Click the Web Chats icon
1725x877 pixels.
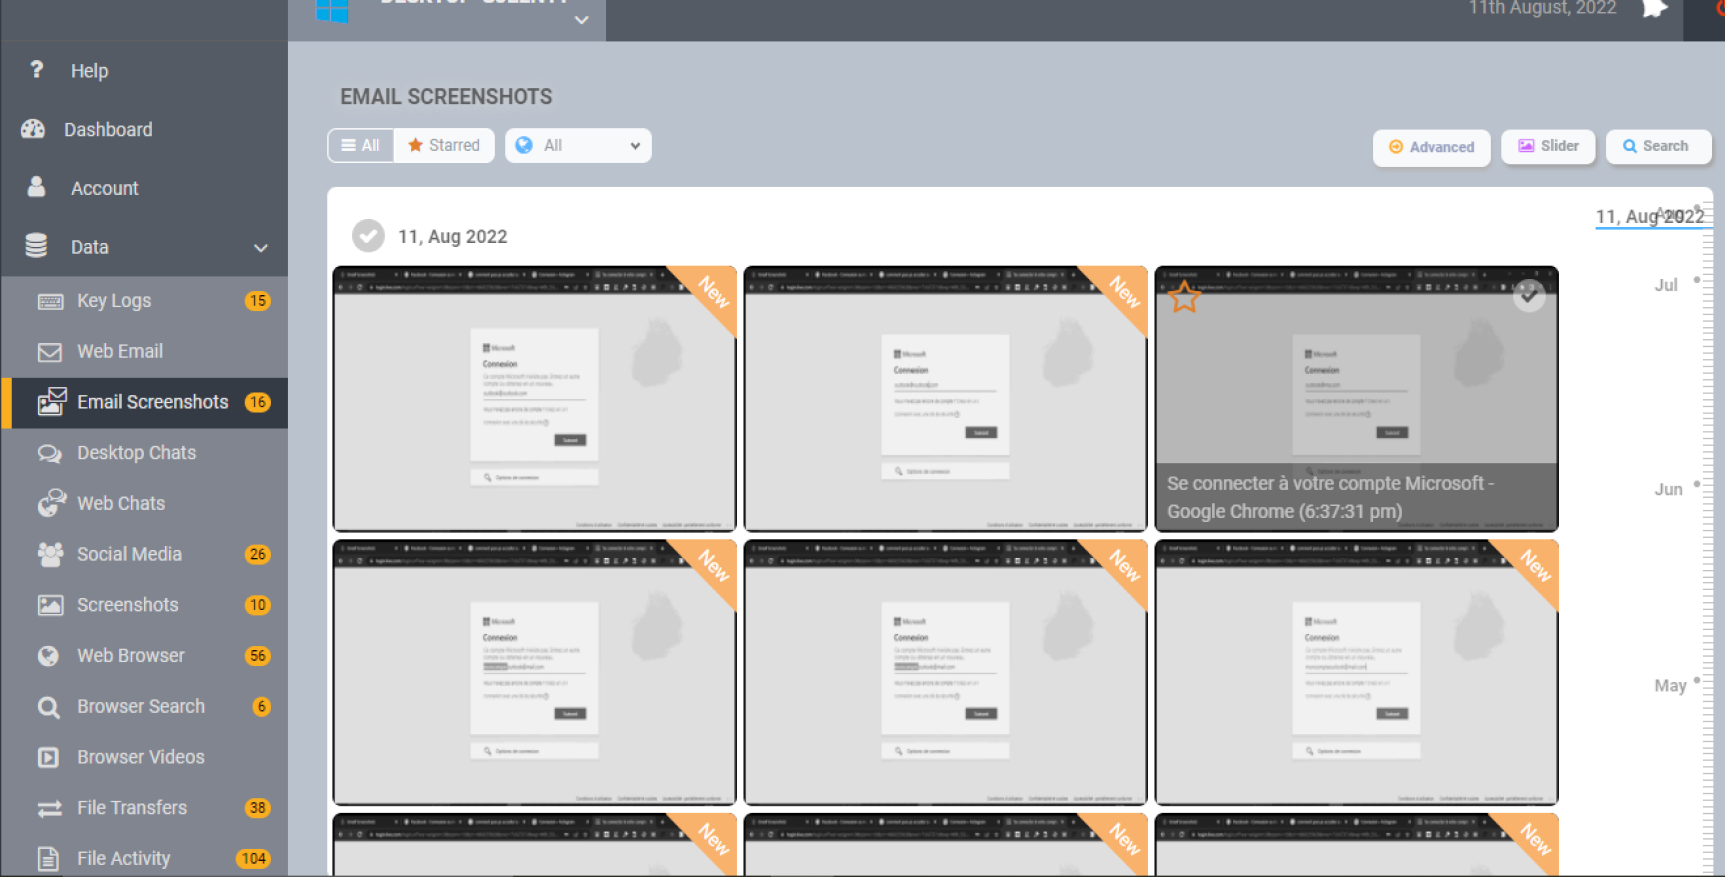point(51,503)
